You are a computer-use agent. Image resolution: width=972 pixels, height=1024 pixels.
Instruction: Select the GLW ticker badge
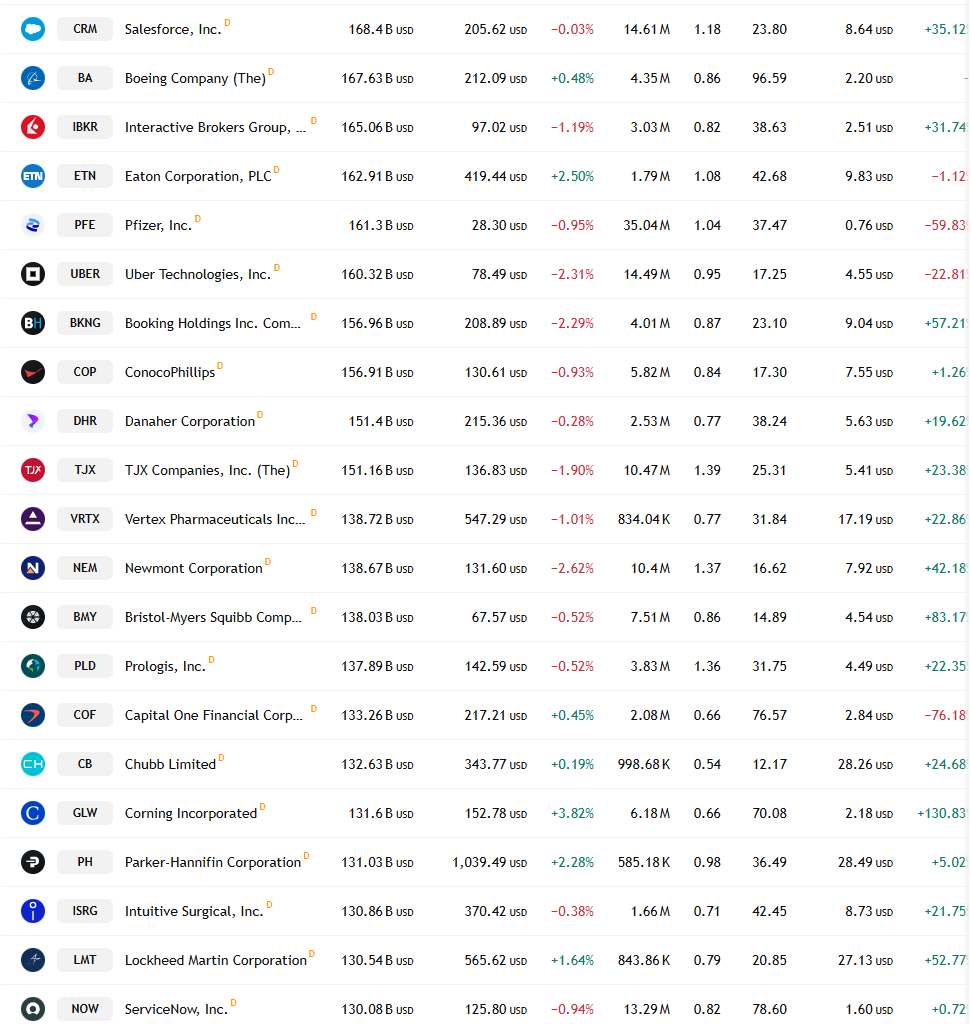click(85, 812)
